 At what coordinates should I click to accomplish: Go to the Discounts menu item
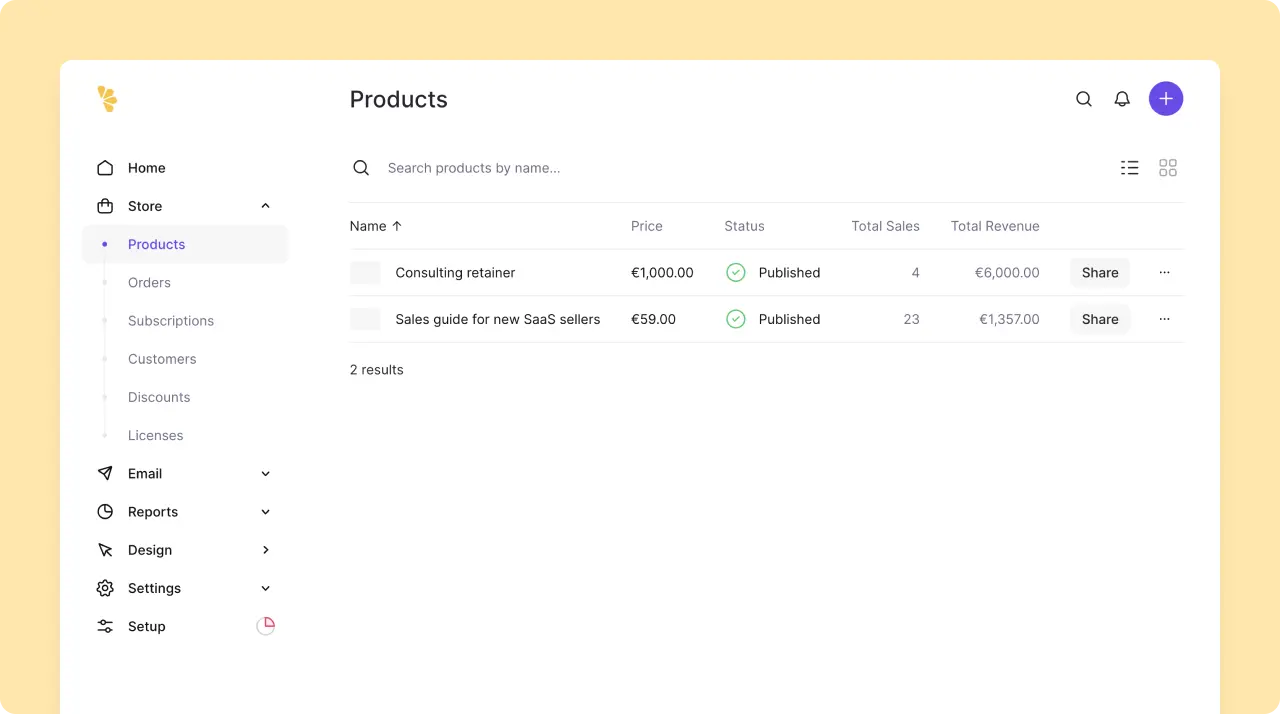tap(159, 397)
